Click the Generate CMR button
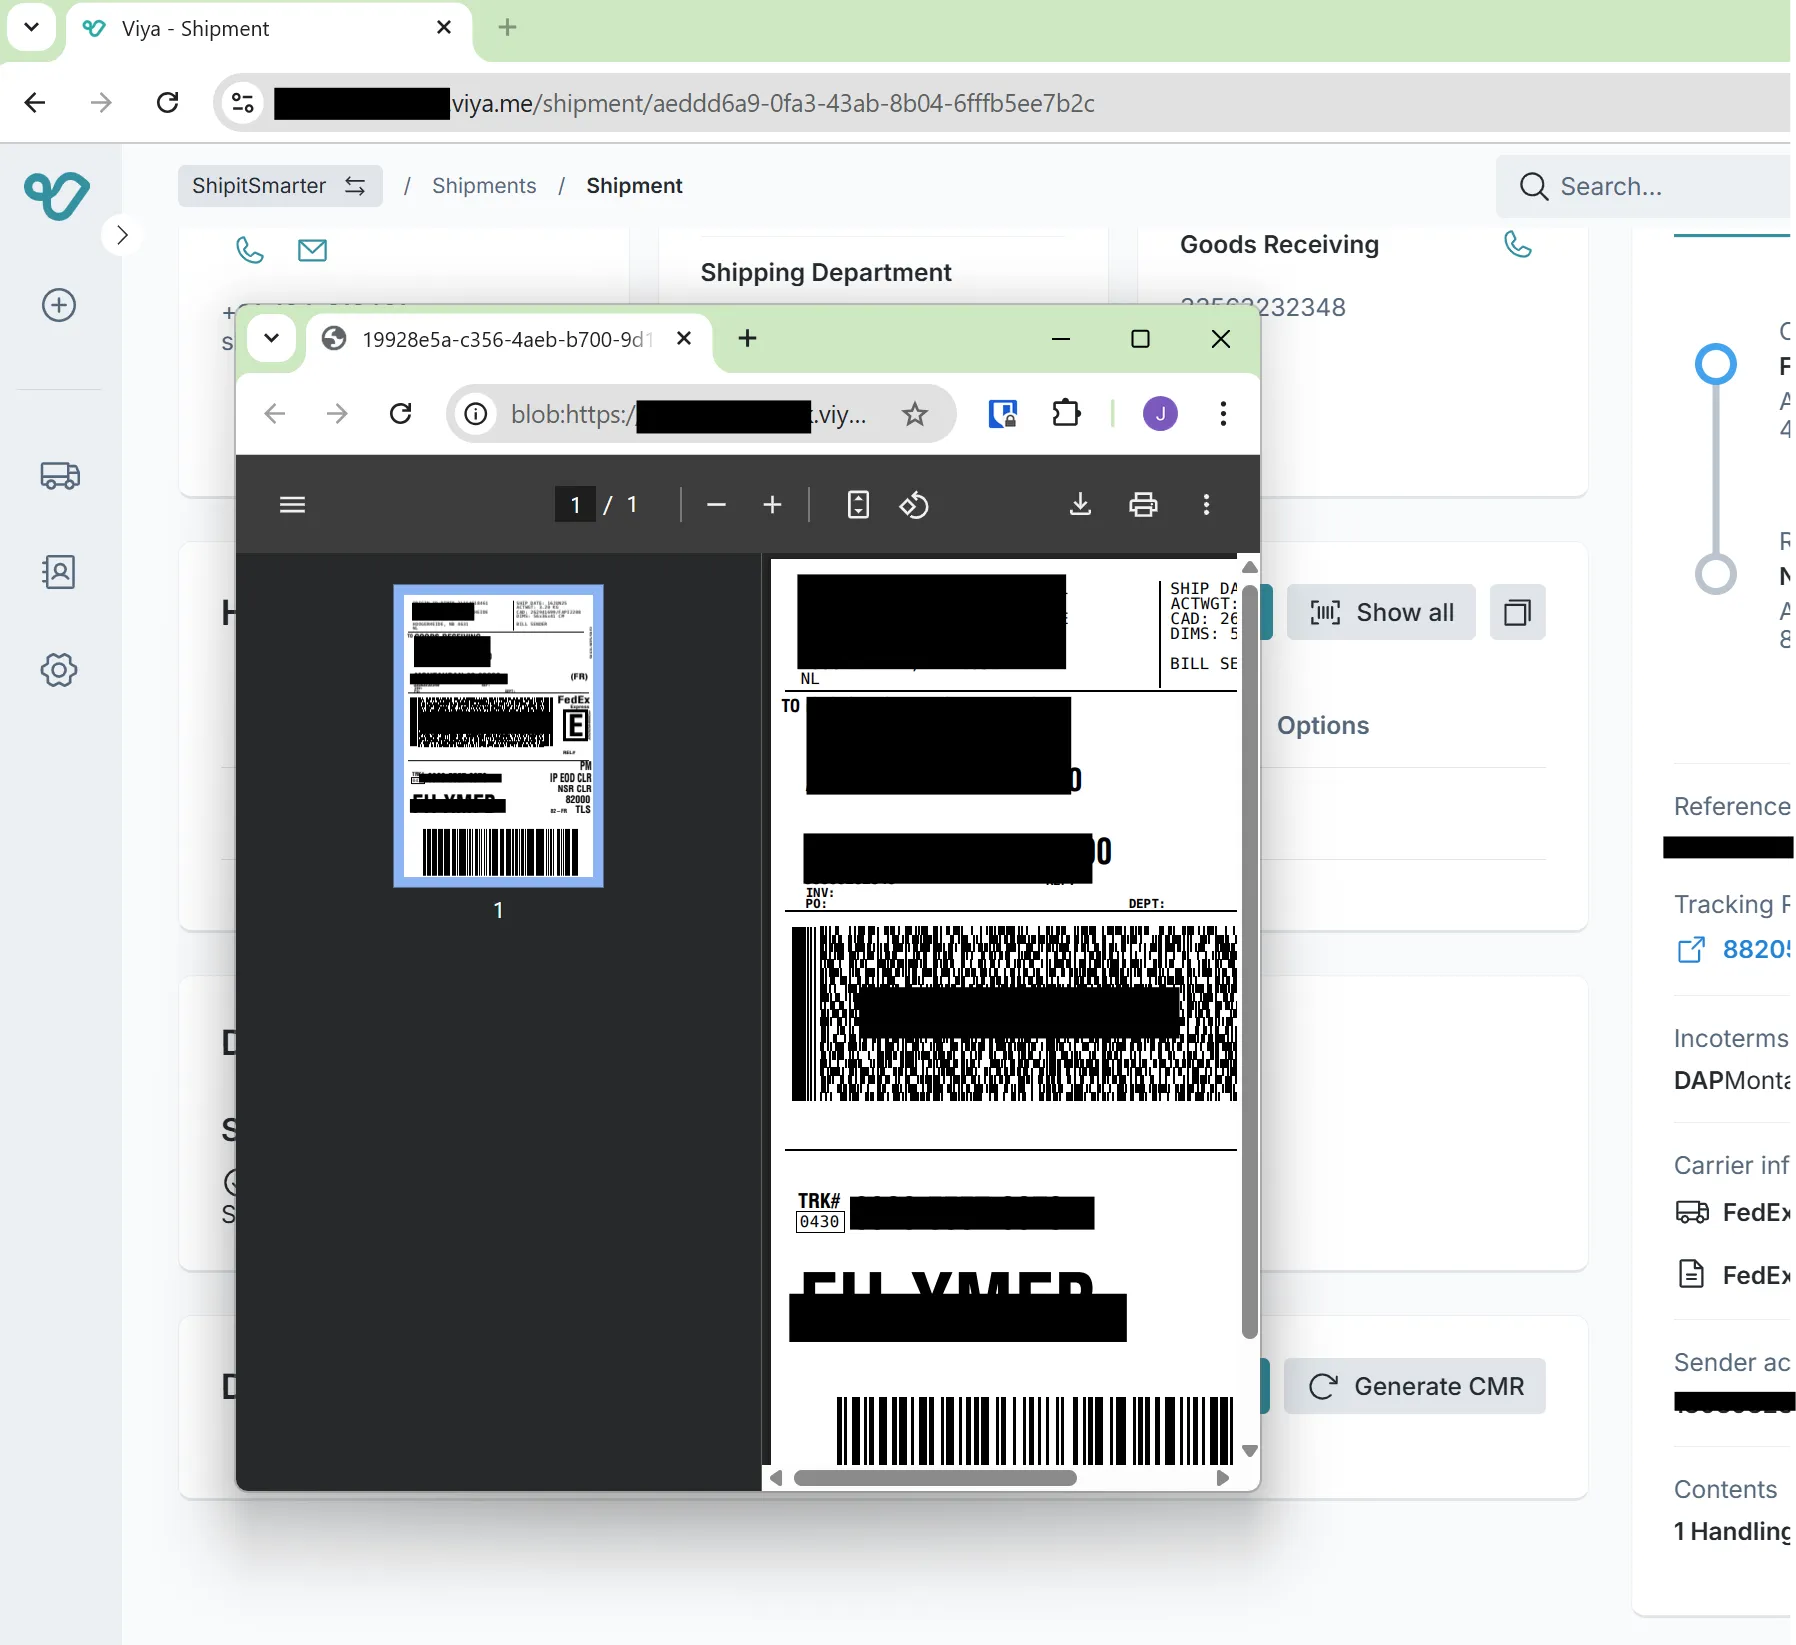The width and height of the screenshot is (1796, 1645). coord(1415,1386)
